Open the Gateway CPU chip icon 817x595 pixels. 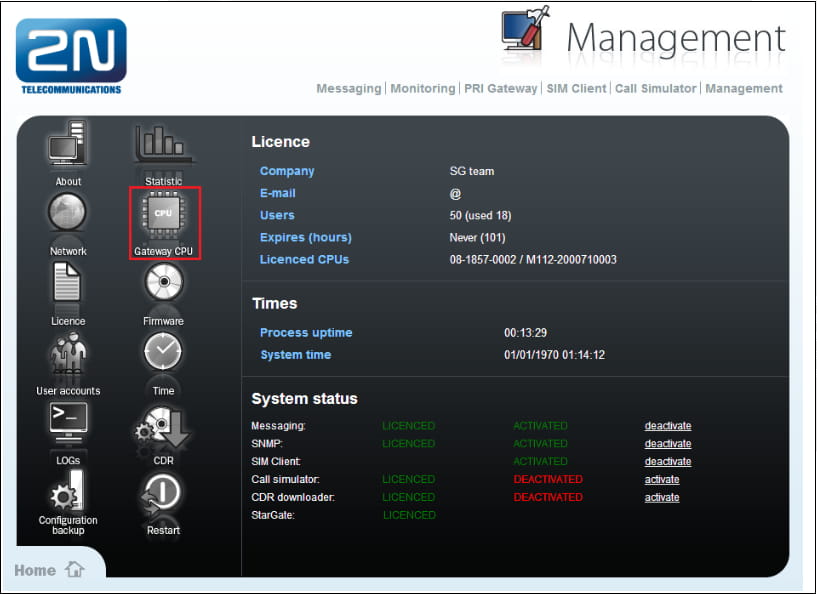click(164, 213)
